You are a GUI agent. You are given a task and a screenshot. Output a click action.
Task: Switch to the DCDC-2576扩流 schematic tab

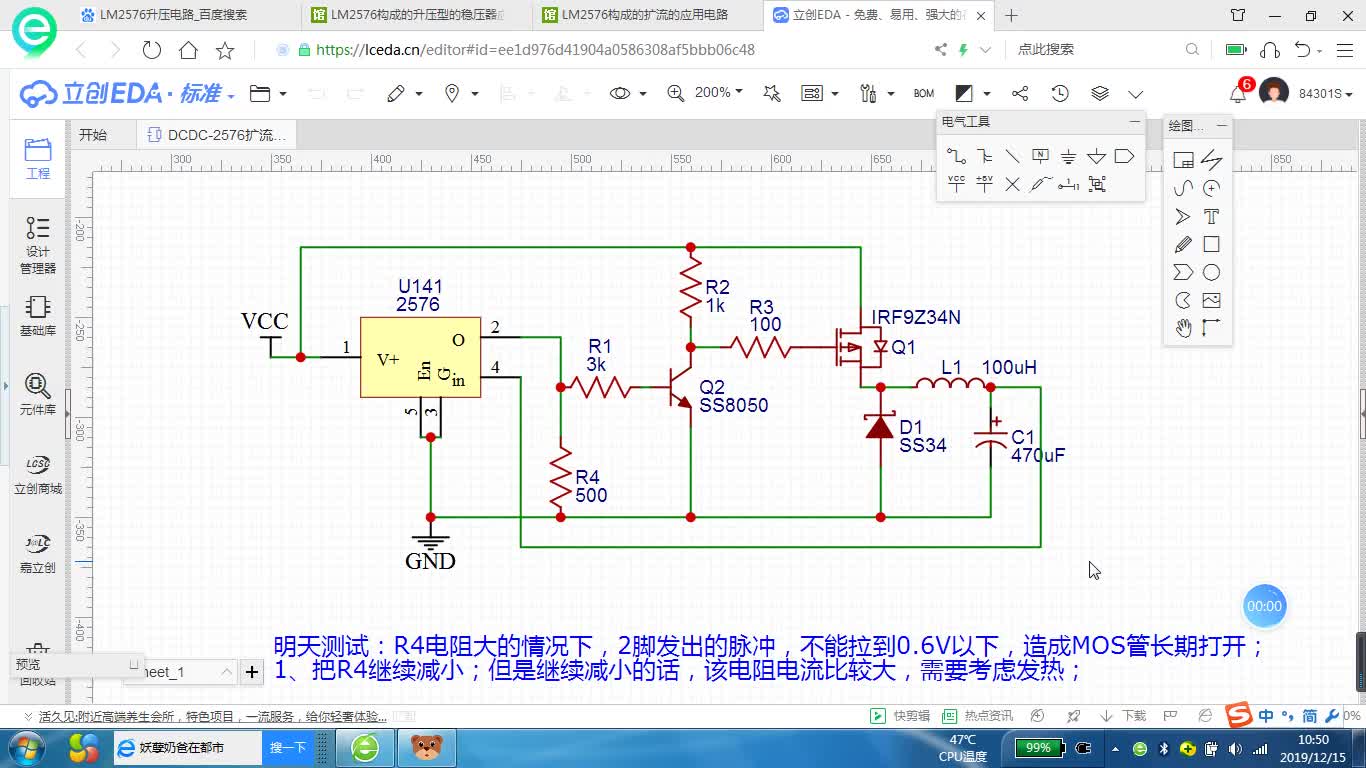point(218,135)
